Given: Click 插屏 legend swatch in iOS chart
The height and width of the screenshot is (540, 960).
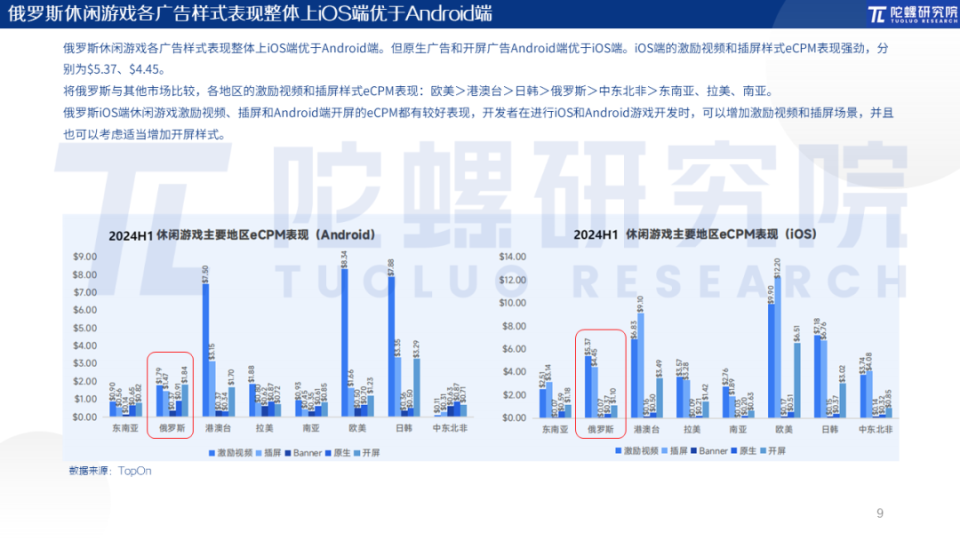Looking at the screenshot, I should pyautogui.click(x=665, y=451).
